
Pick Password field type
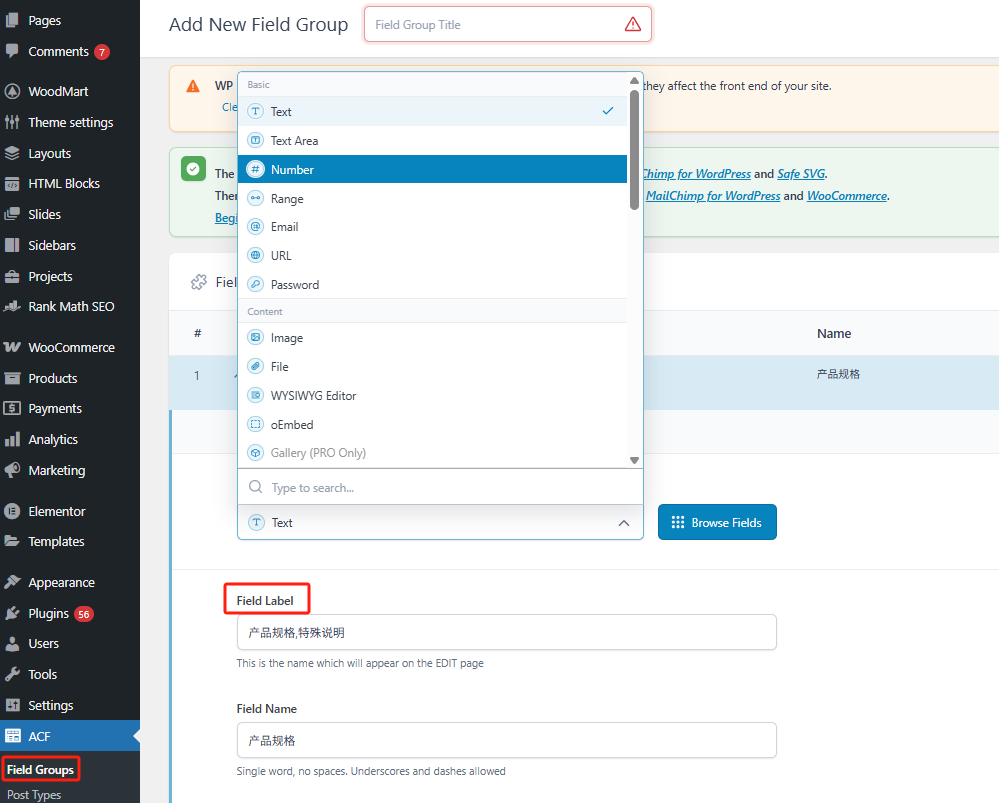[433, 284]
